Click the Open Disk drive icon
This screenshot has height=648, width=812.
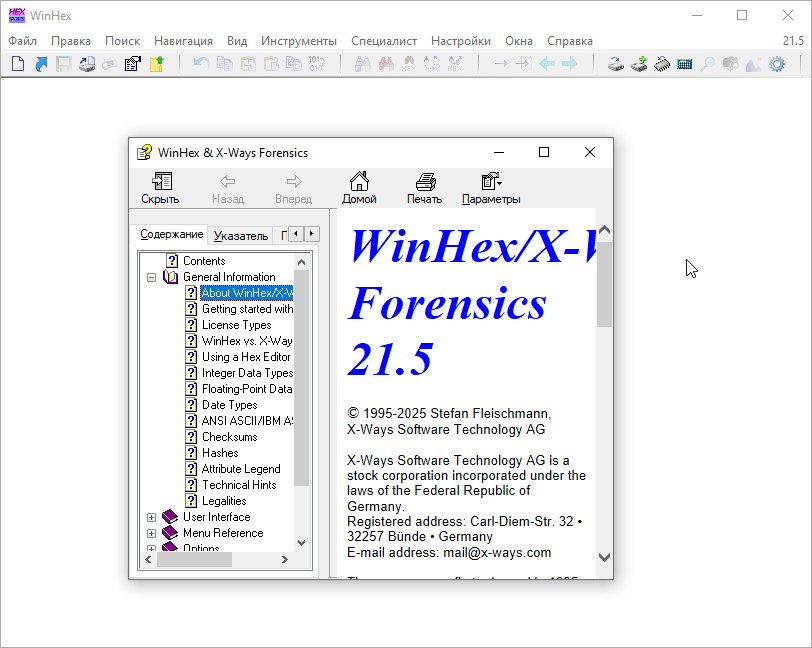(x=616, y=64)
